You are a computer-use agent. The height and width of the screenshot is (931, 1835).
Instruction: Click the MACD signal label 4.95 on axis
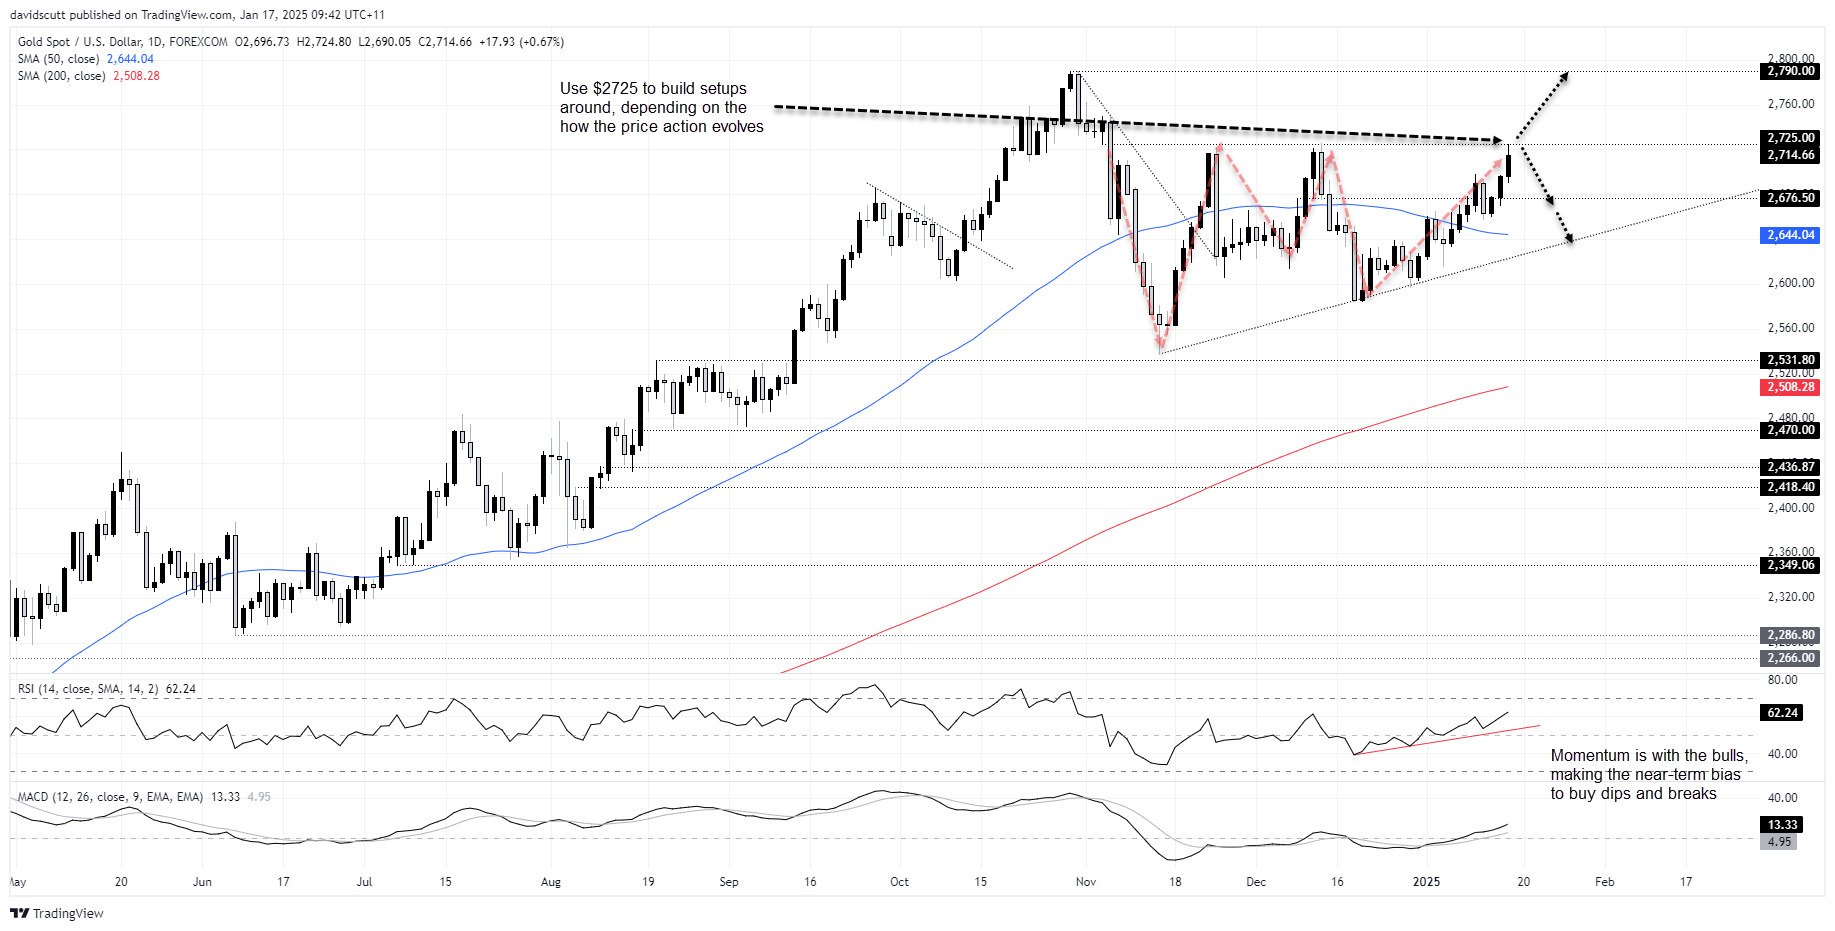1779,842
